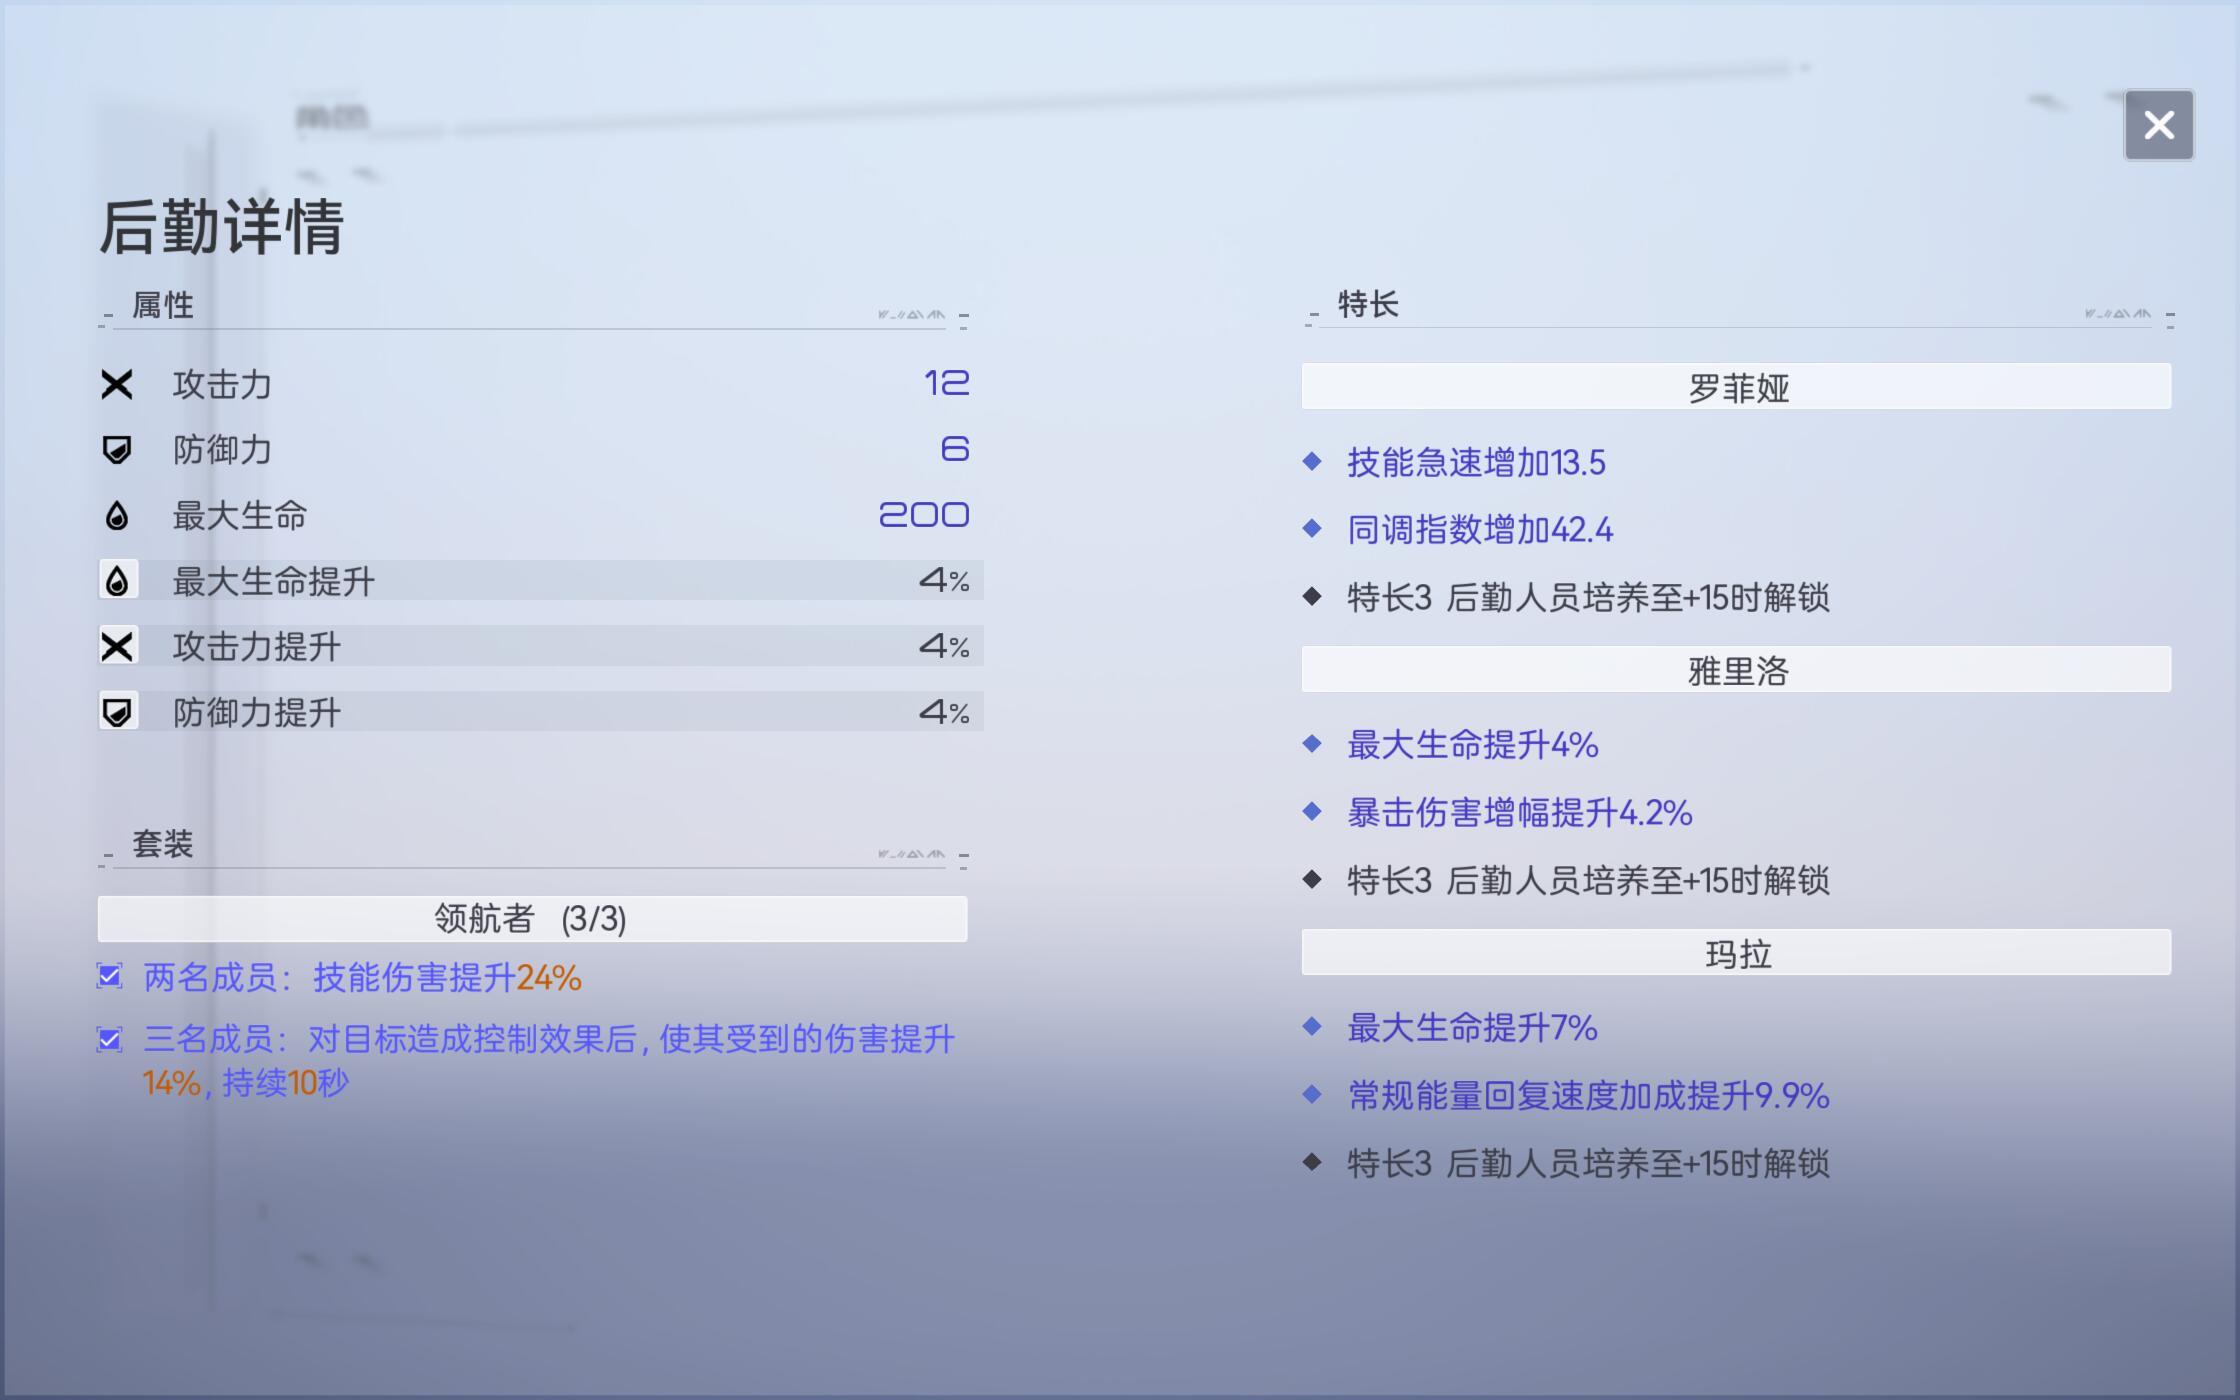
Task: Click the 防御力 shield icon
Action: 117,450
